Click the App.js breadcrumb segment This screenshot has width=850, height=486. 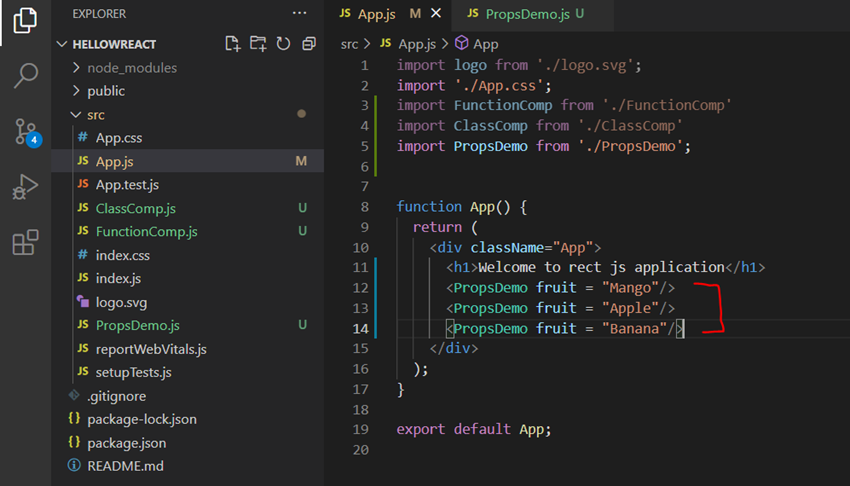(x=408, y=44)
